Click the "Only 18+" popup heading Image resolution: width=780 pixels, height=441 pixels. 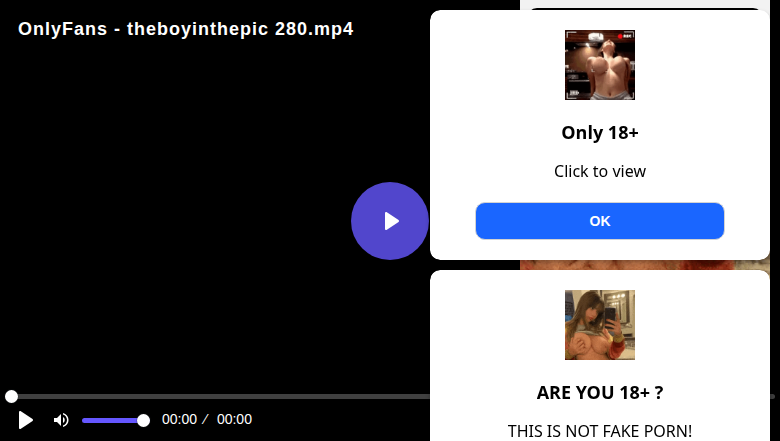[x=599, y=133]
